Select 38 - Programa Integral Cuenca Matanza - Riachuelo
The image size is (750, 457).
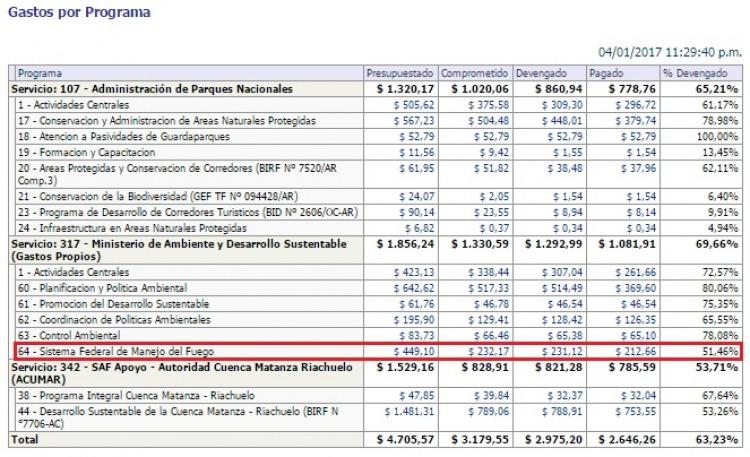click(136, 396)
